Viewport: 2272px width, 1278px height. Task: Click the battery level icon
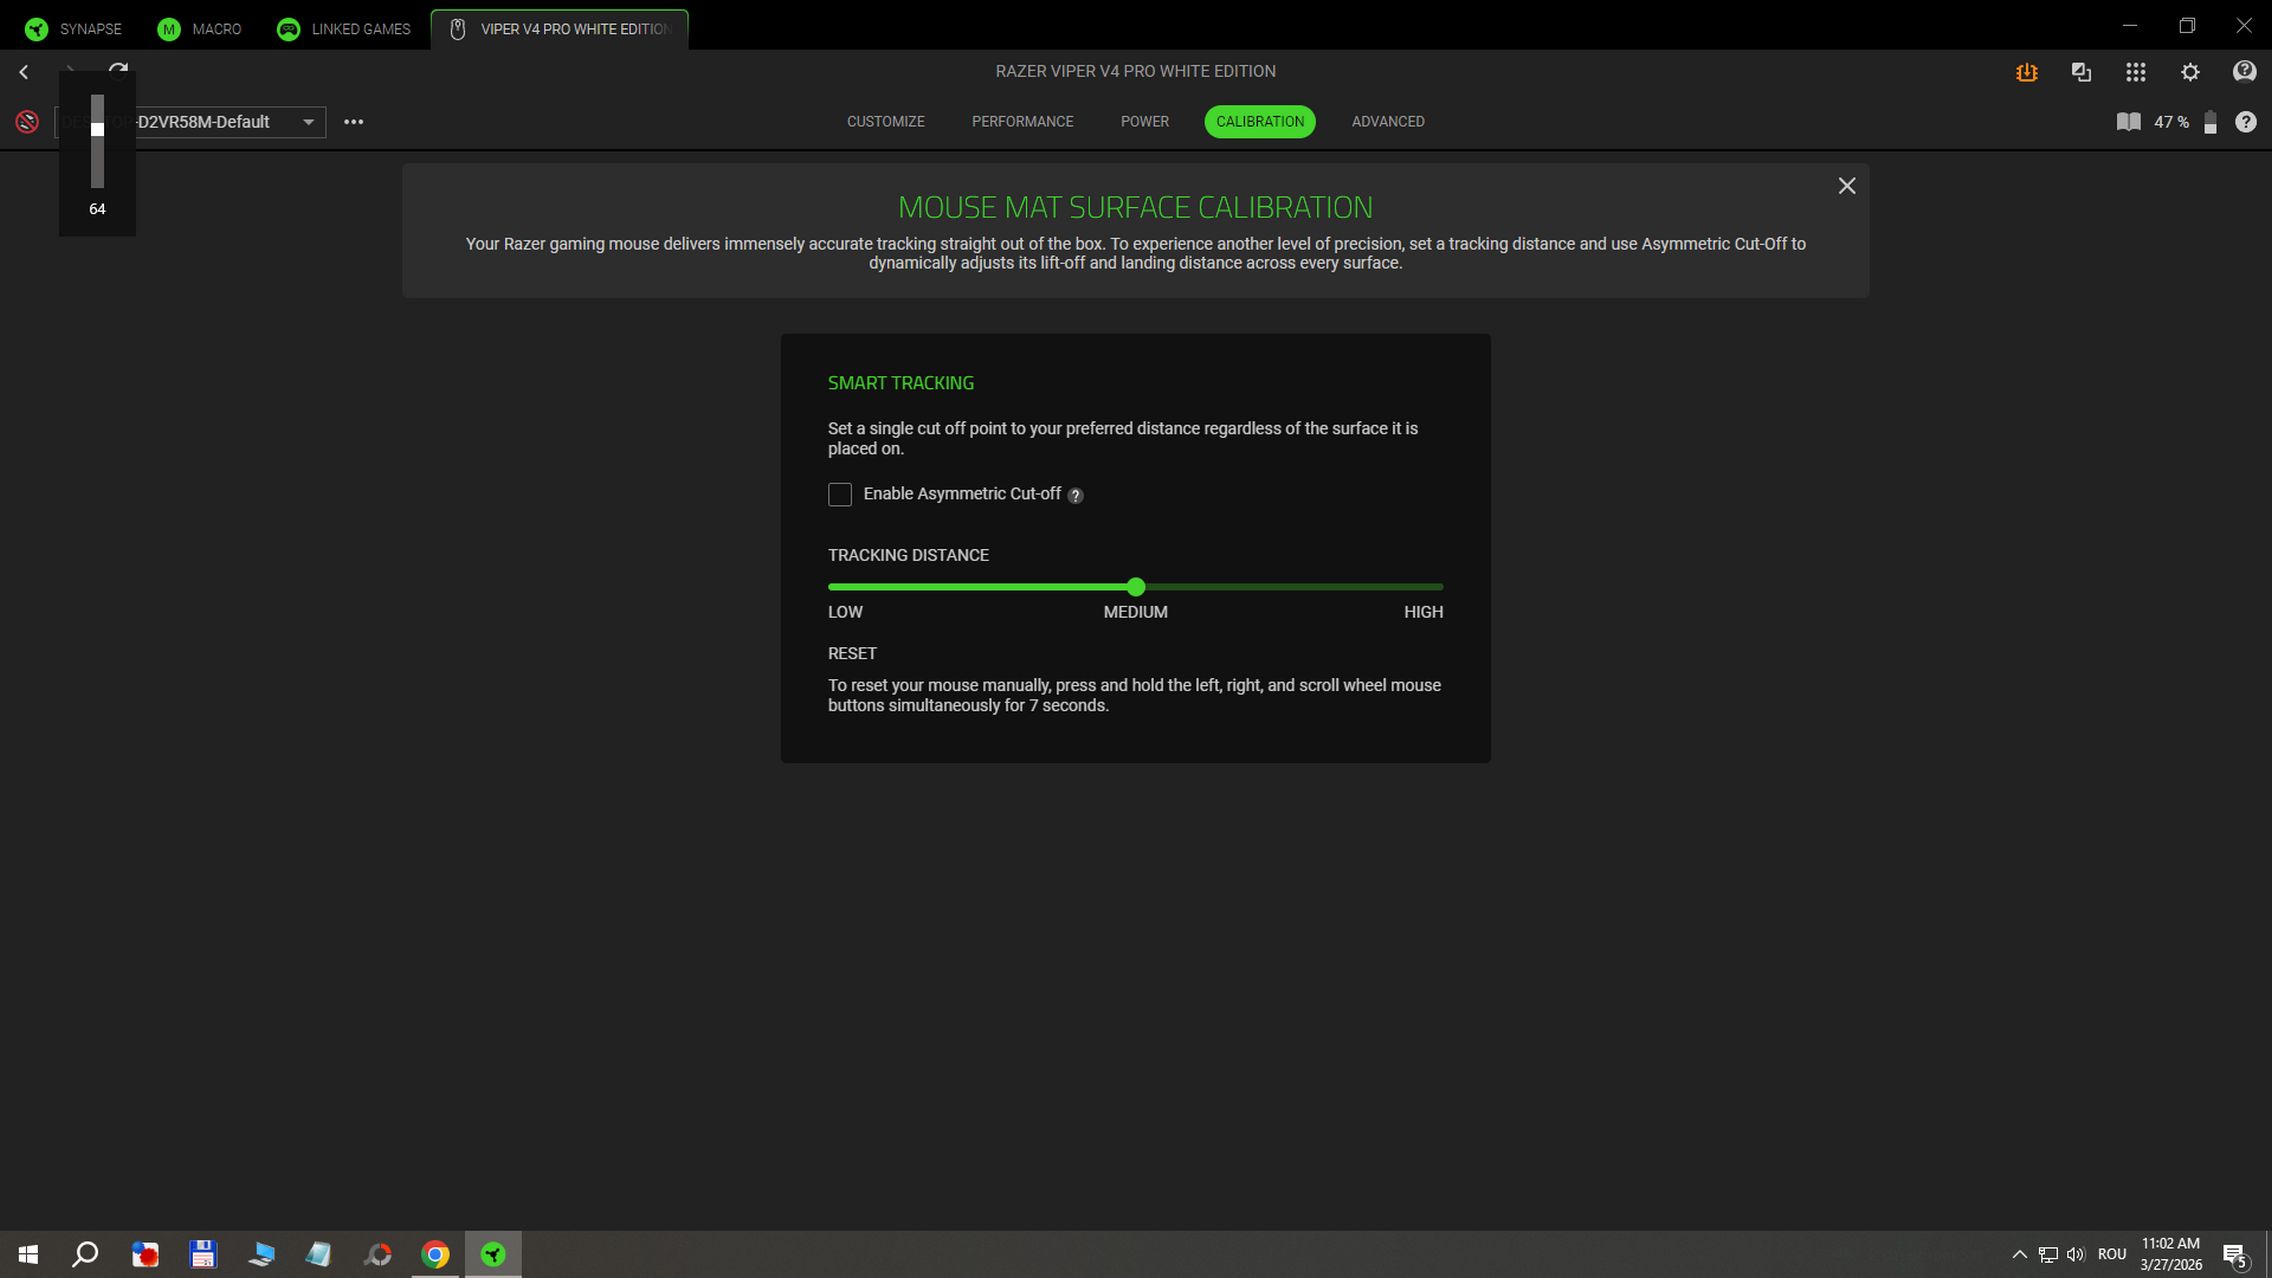point(2210,122)
